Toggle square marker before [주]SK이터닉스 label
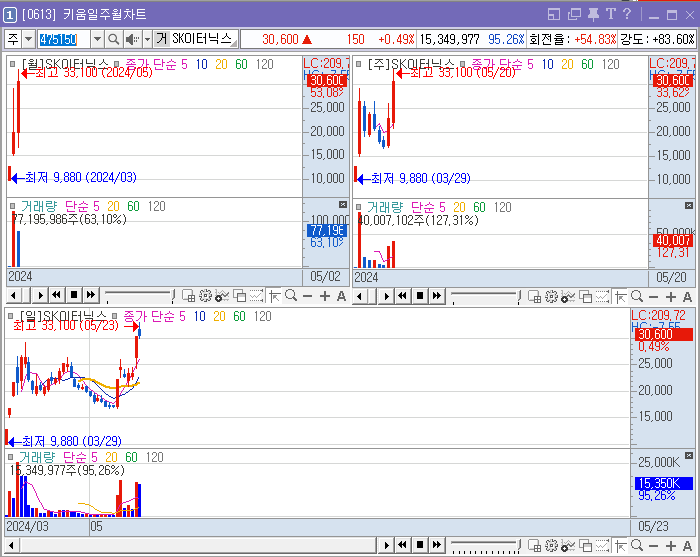Screen dimensions: 700x557 pos(358,64)
